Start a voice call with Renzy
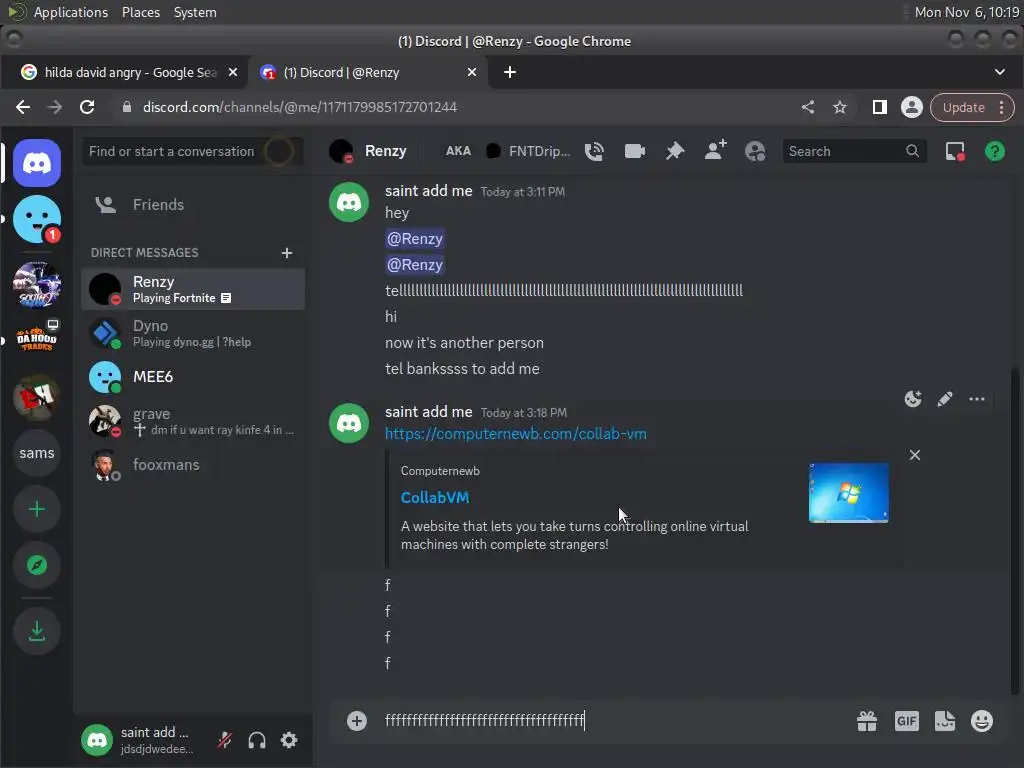The image size is (1024, 768). point(594,152)
